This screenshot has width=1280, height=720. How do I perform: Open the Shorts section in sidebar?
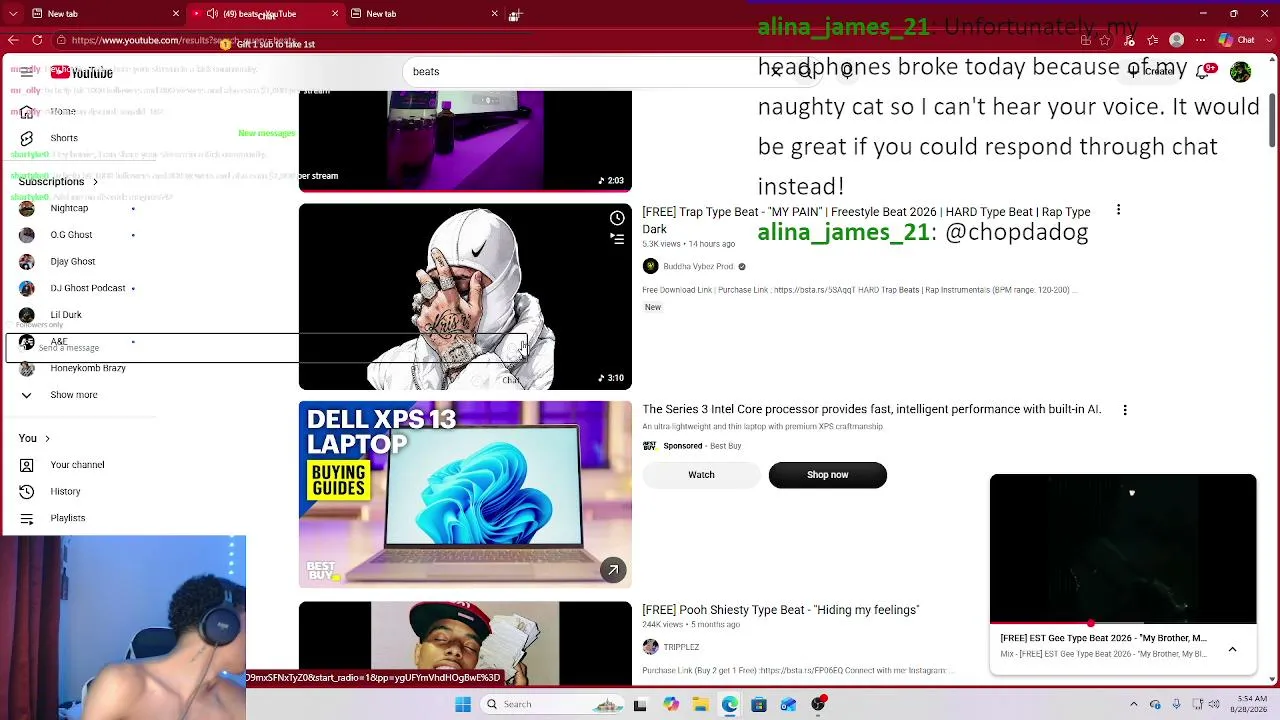click(x=64, y=138)
